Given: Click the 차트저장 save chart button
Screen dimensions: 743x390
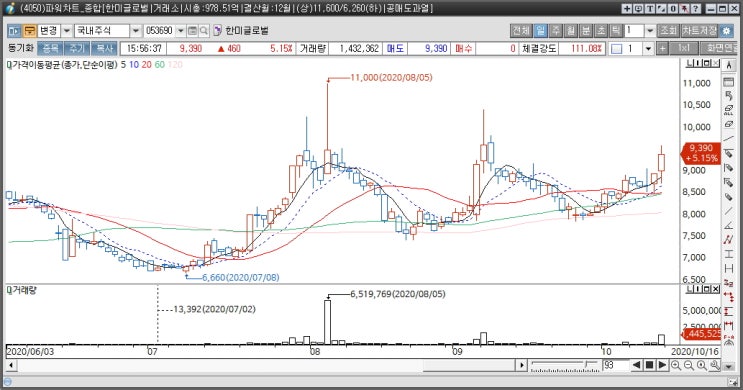Looking at the screenshot, I should [x=699, y=31].
